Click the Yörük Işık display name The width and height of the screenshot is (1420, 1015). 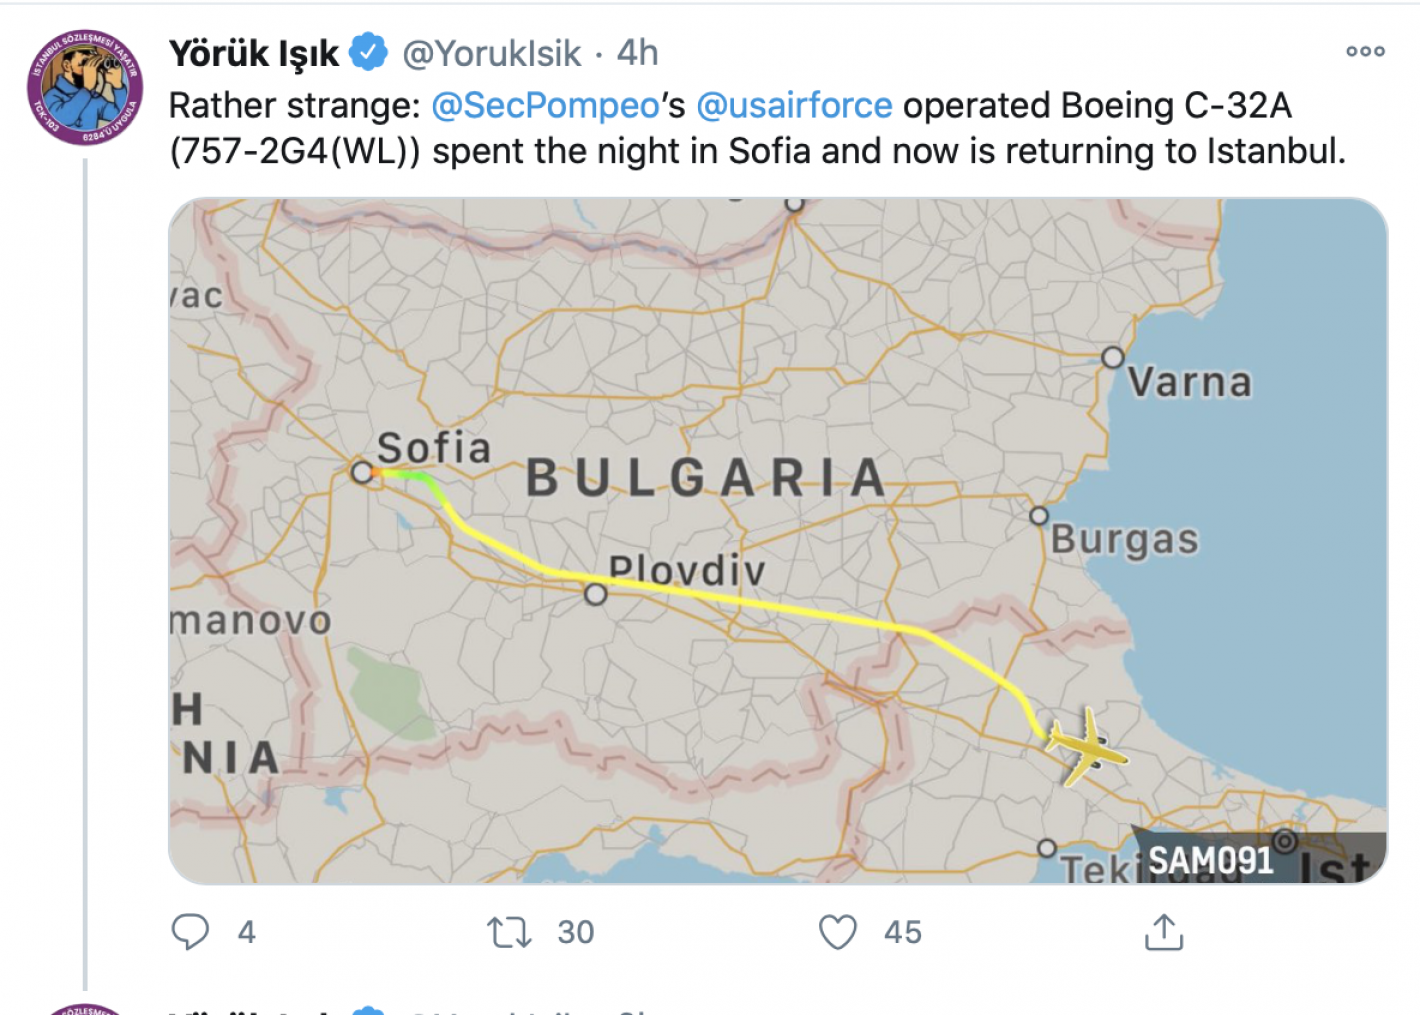tap(254, 53)
